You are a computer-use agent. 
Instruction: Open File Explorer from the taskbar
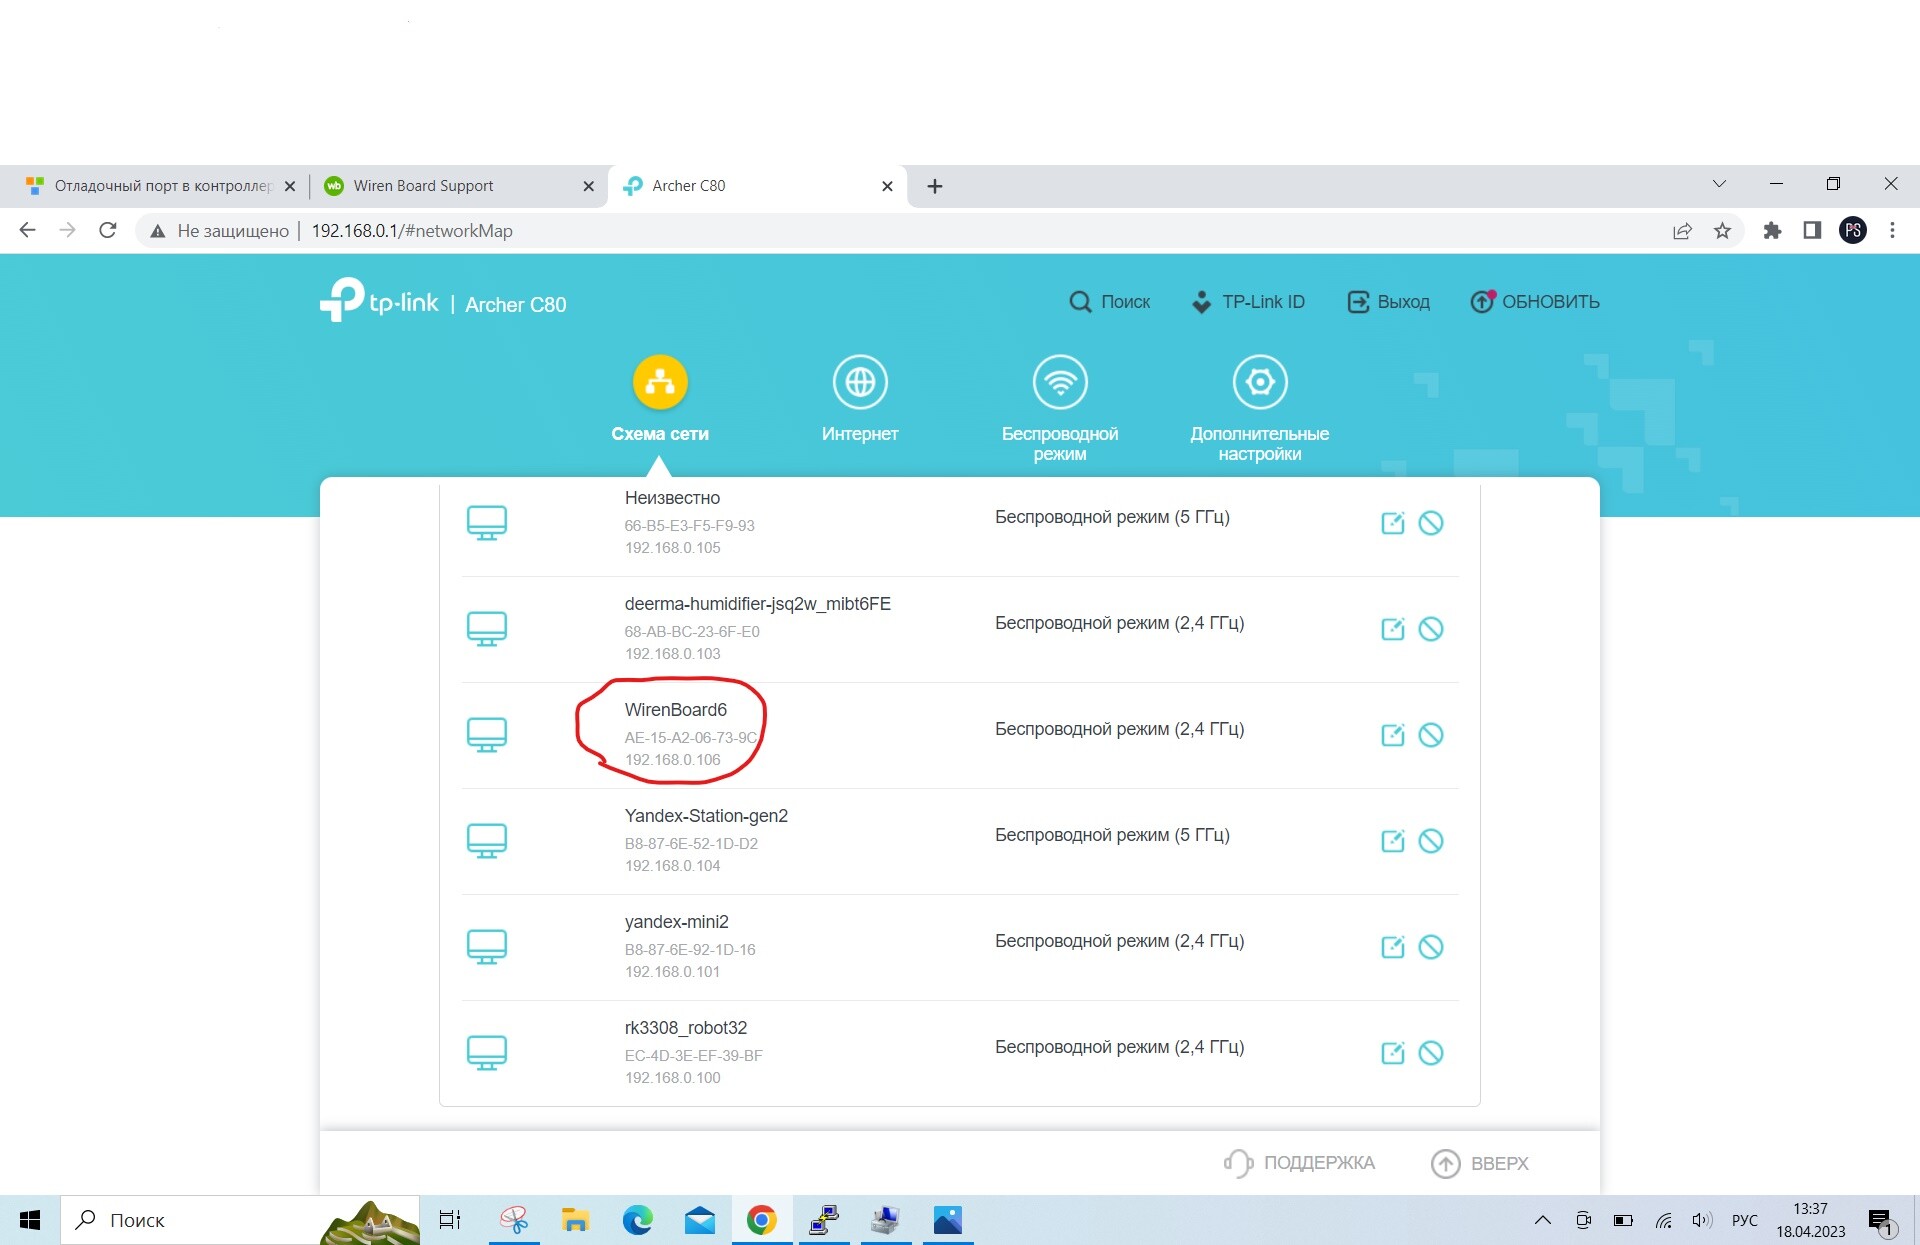tap(575, 1220)
